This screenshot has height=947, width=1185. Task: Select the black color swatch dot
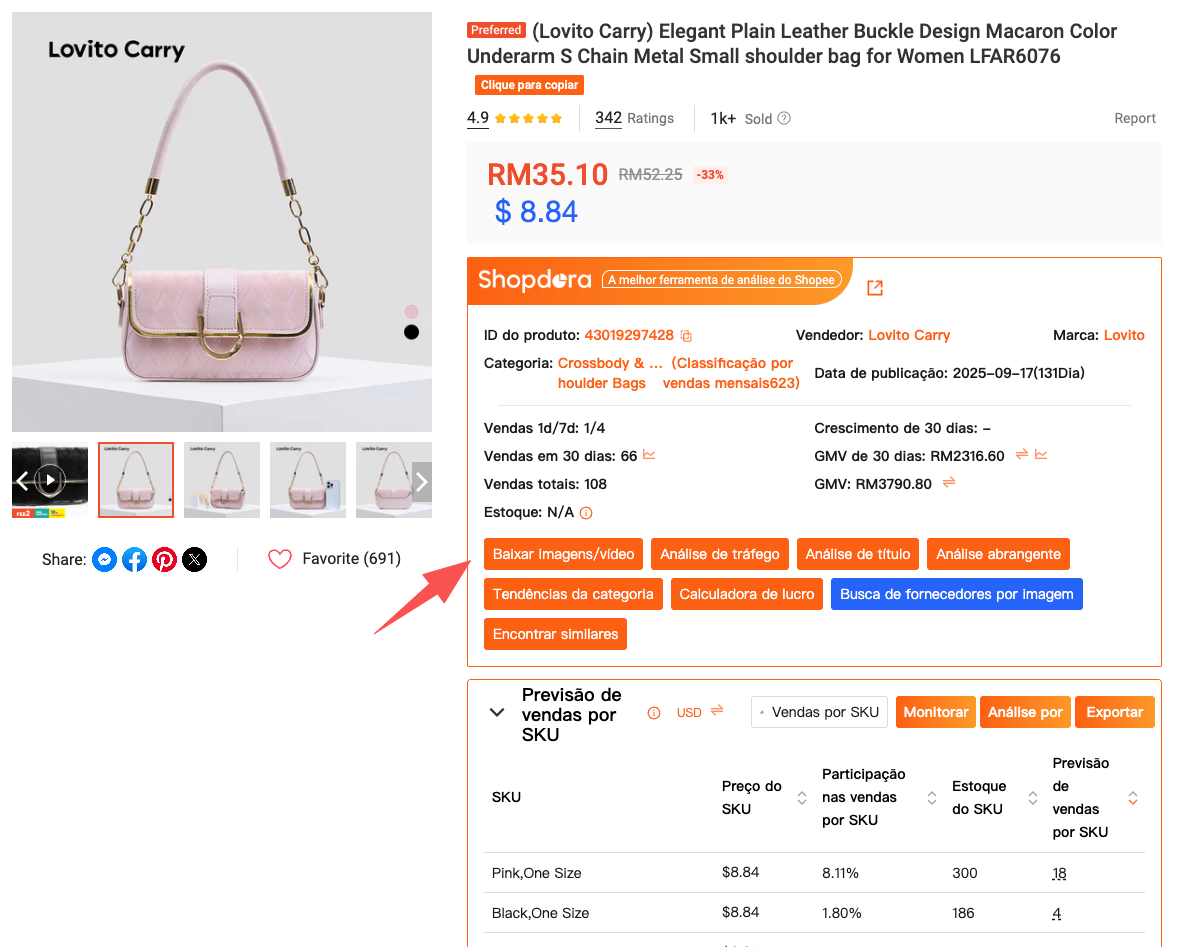point(411,332)
